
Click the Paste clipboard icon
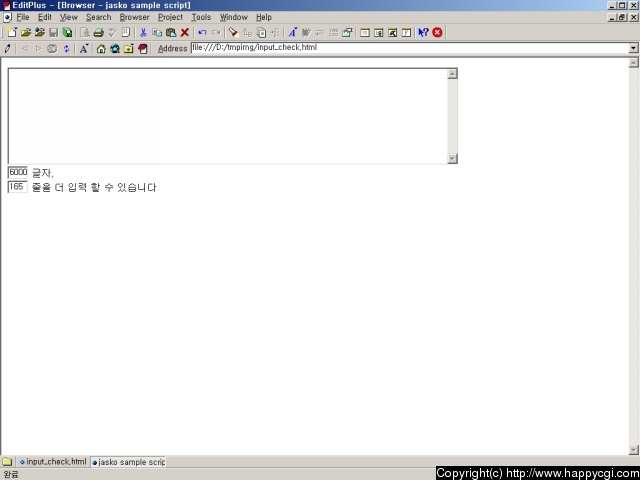click(x=171, y=32)
